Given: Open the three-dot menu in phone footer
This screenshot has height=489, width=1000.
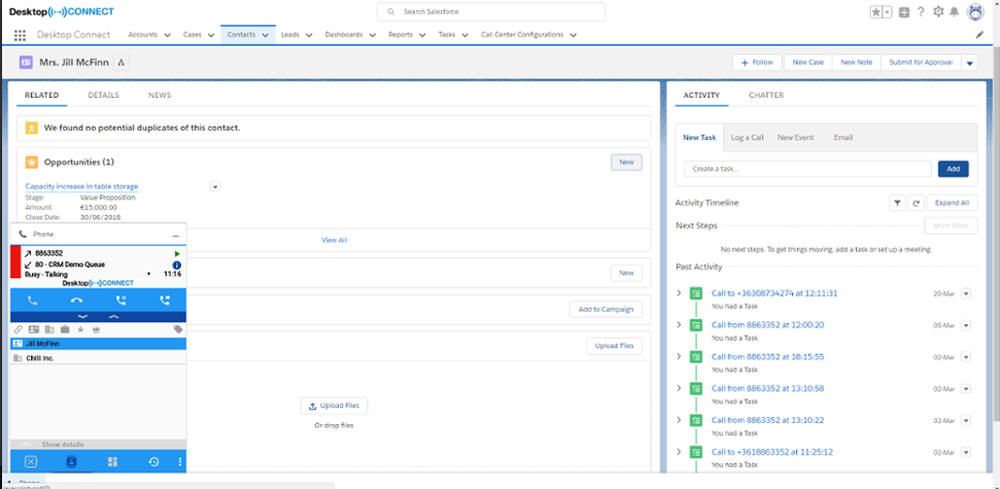Looking at the screenshot, I should [180, 462].
